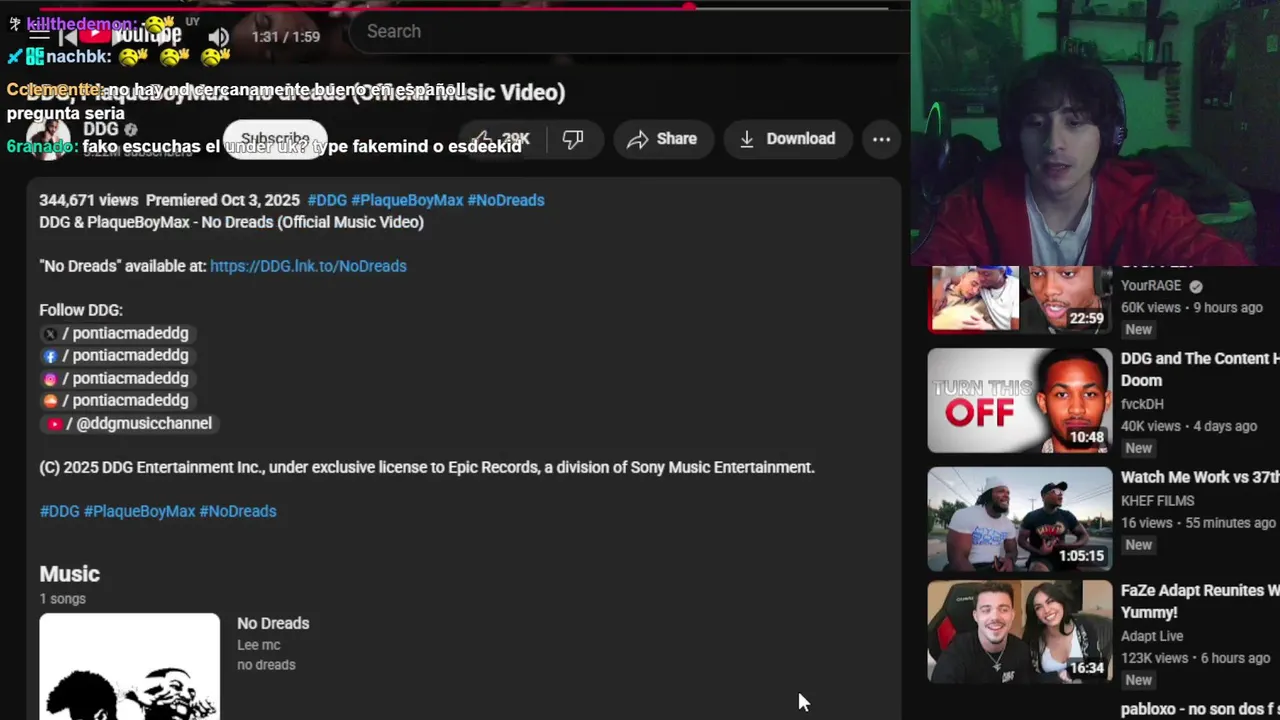The height and width of the screenshot is (720, 1280).
Task: Open "pabloxo - no son dos" video title
Action: [1200, 709]
